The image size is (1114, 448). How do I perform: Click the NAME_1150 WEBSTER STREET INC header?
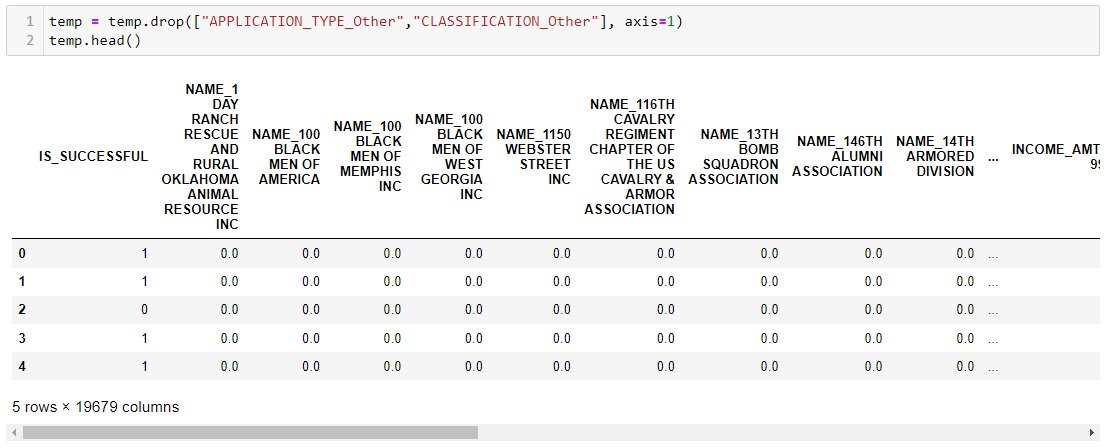coord(533,157)
